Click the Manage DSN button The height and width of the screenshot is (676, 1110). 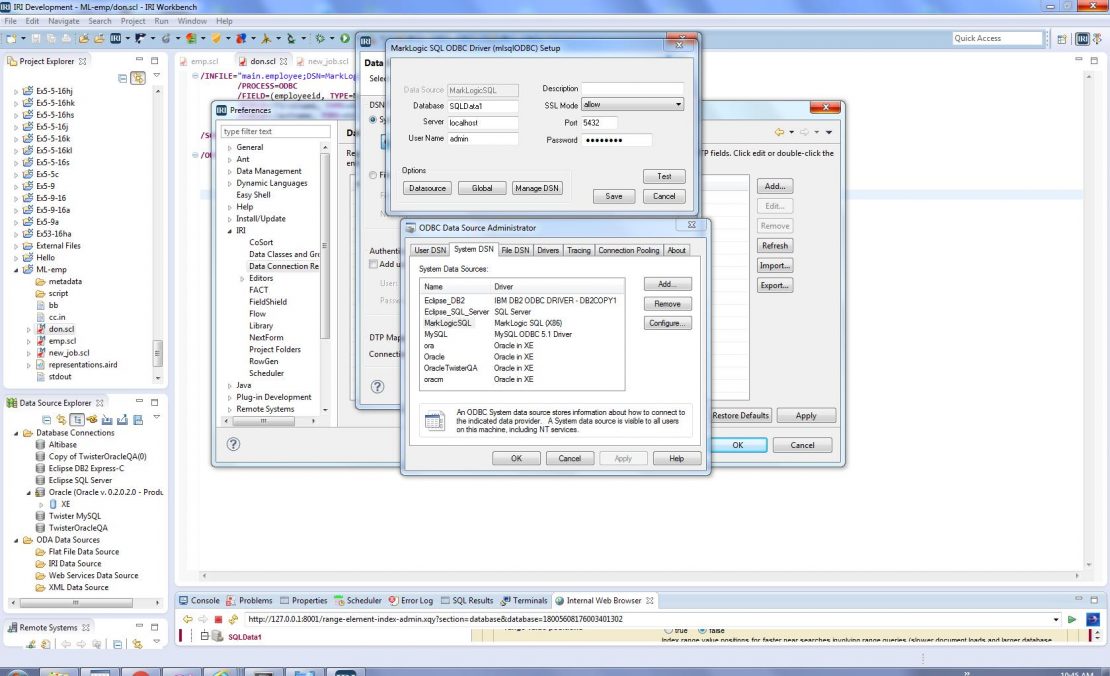tap(537, 188)
